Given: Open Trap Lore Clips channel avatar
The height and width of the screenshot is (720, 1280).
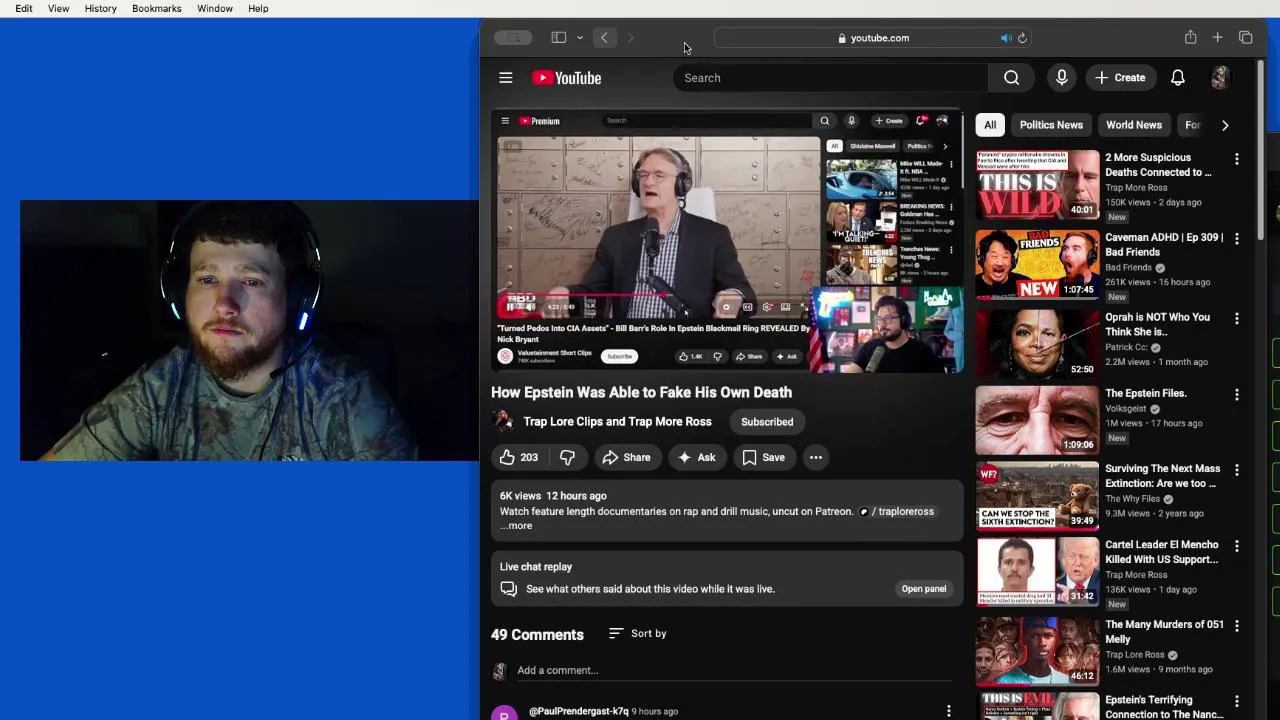Looking at the screenshot, I should [503, 422].
